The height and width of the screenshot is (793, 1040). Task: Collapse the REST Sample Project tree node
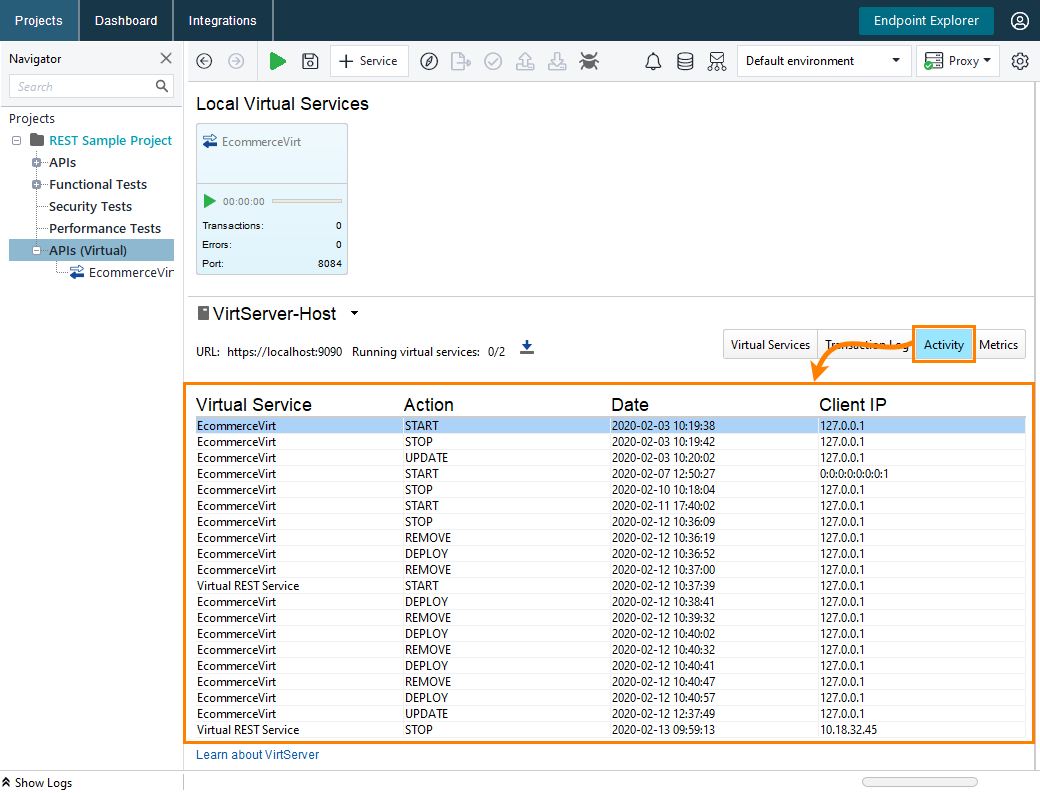[x=15, y=140]
